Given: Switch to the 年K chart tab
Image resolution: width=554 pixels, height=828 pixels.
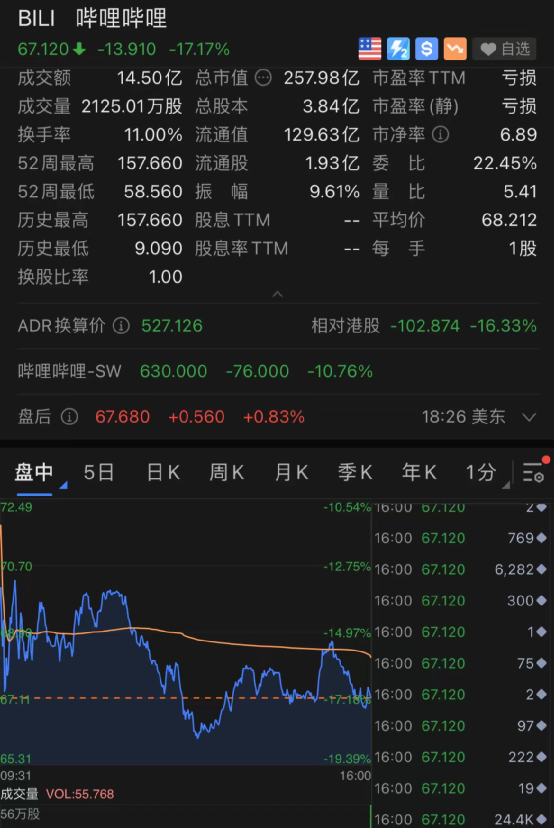Looking at the screenshot, I should pos(419,472).
